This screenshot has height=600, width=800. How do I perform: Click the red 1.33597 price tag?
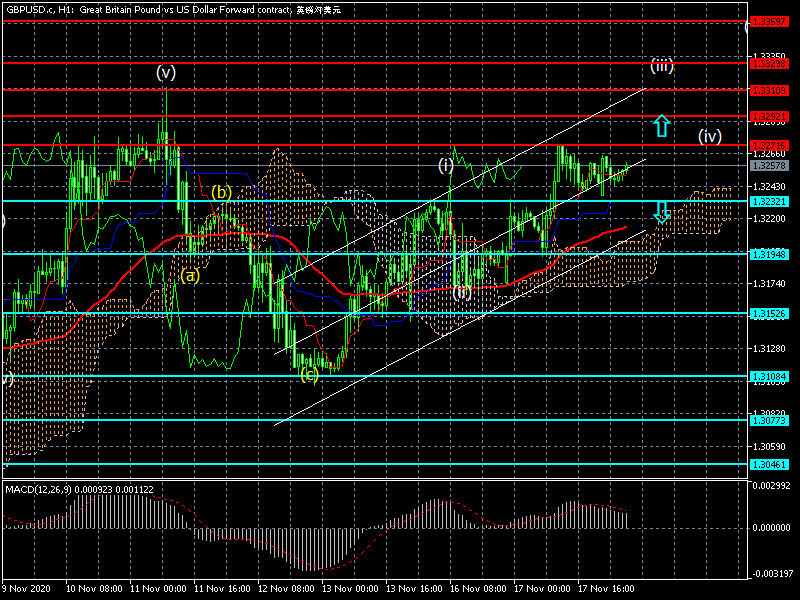click(769, 21)
